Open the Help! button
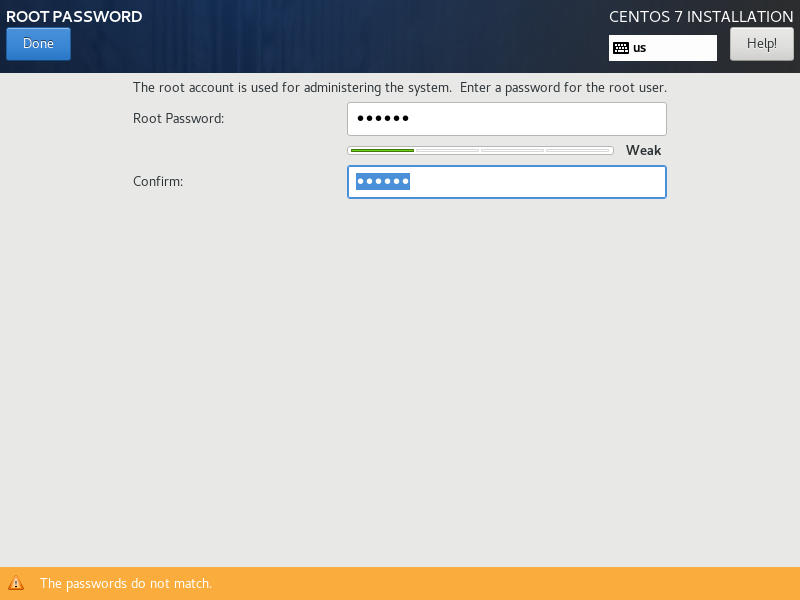Screen dimensions: 800x600 pyautogui.click(x=762, y=44)
